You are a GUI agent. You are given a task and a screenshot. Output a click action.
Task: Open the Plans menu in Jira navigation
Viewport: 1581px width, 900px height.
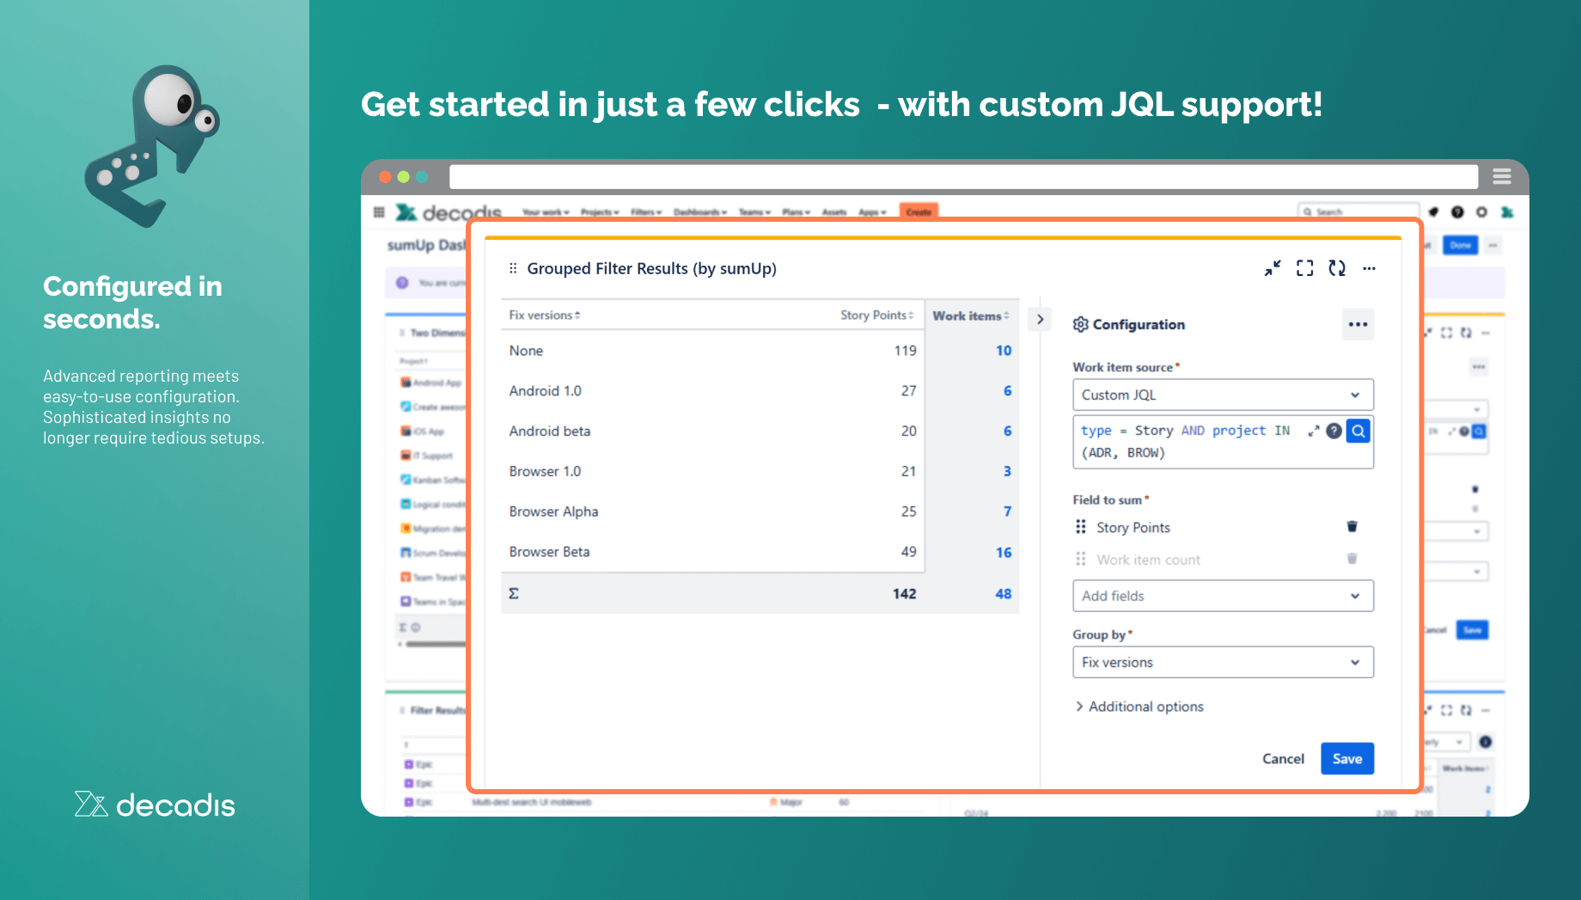pyautogui.click(x=796, y=212)
